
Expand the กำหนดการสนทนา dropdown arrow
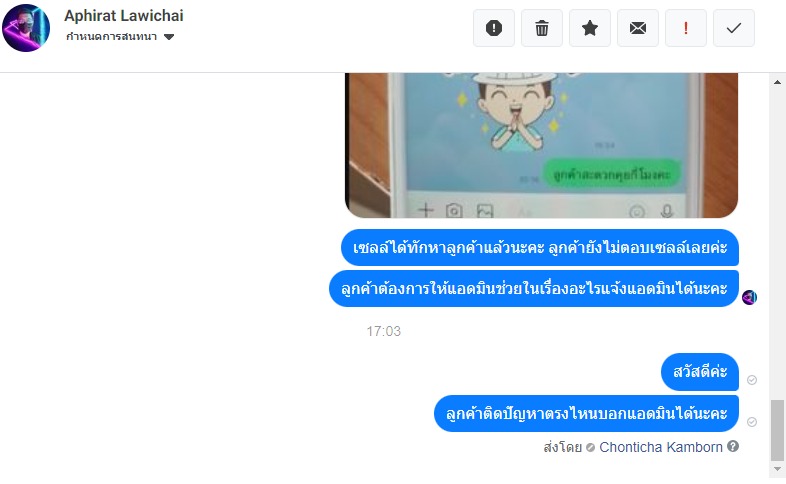click(x=169, y=37)
